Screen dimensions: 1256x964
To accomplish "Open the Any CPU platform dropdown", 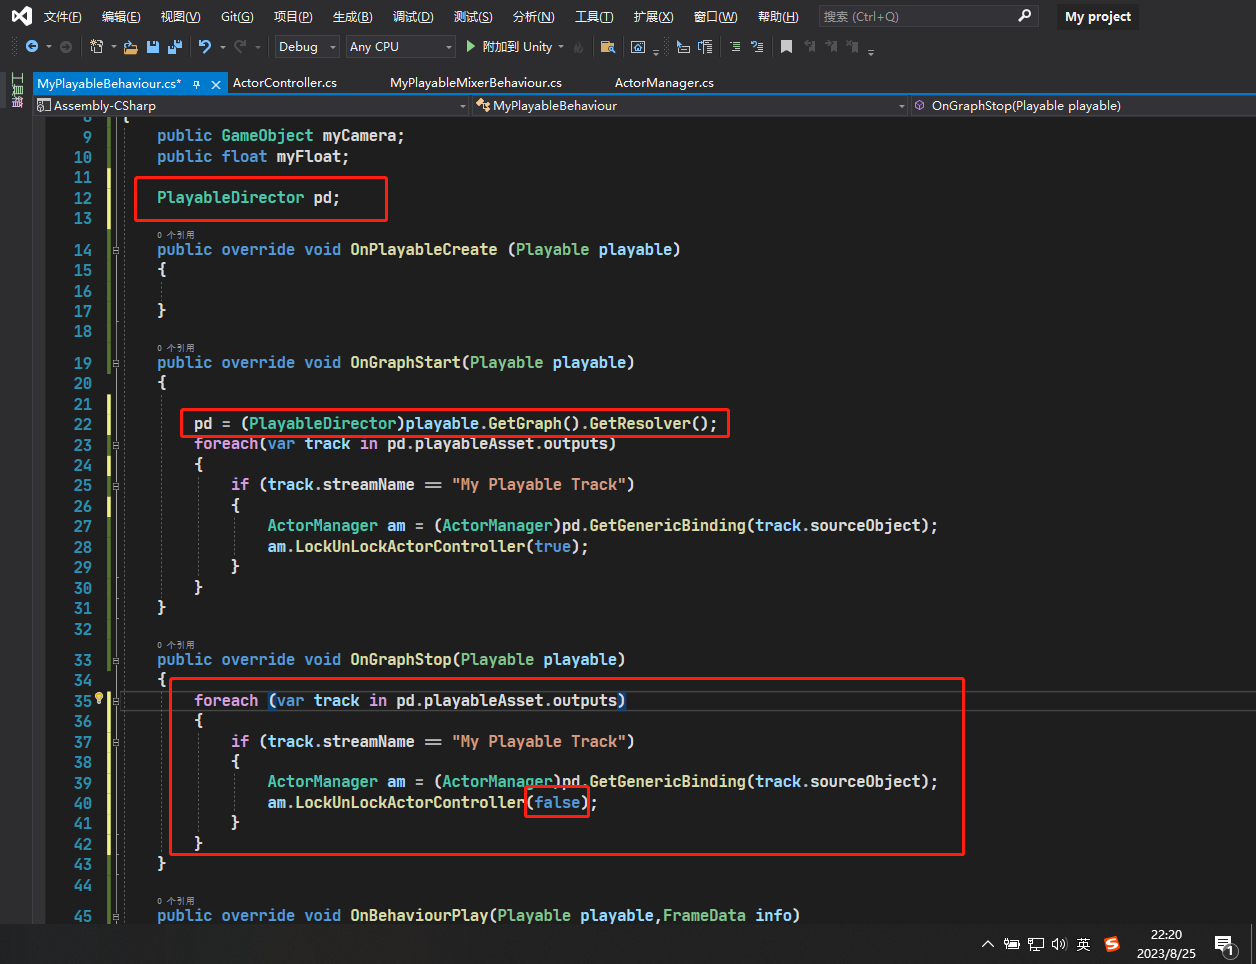I will (400, 47).
